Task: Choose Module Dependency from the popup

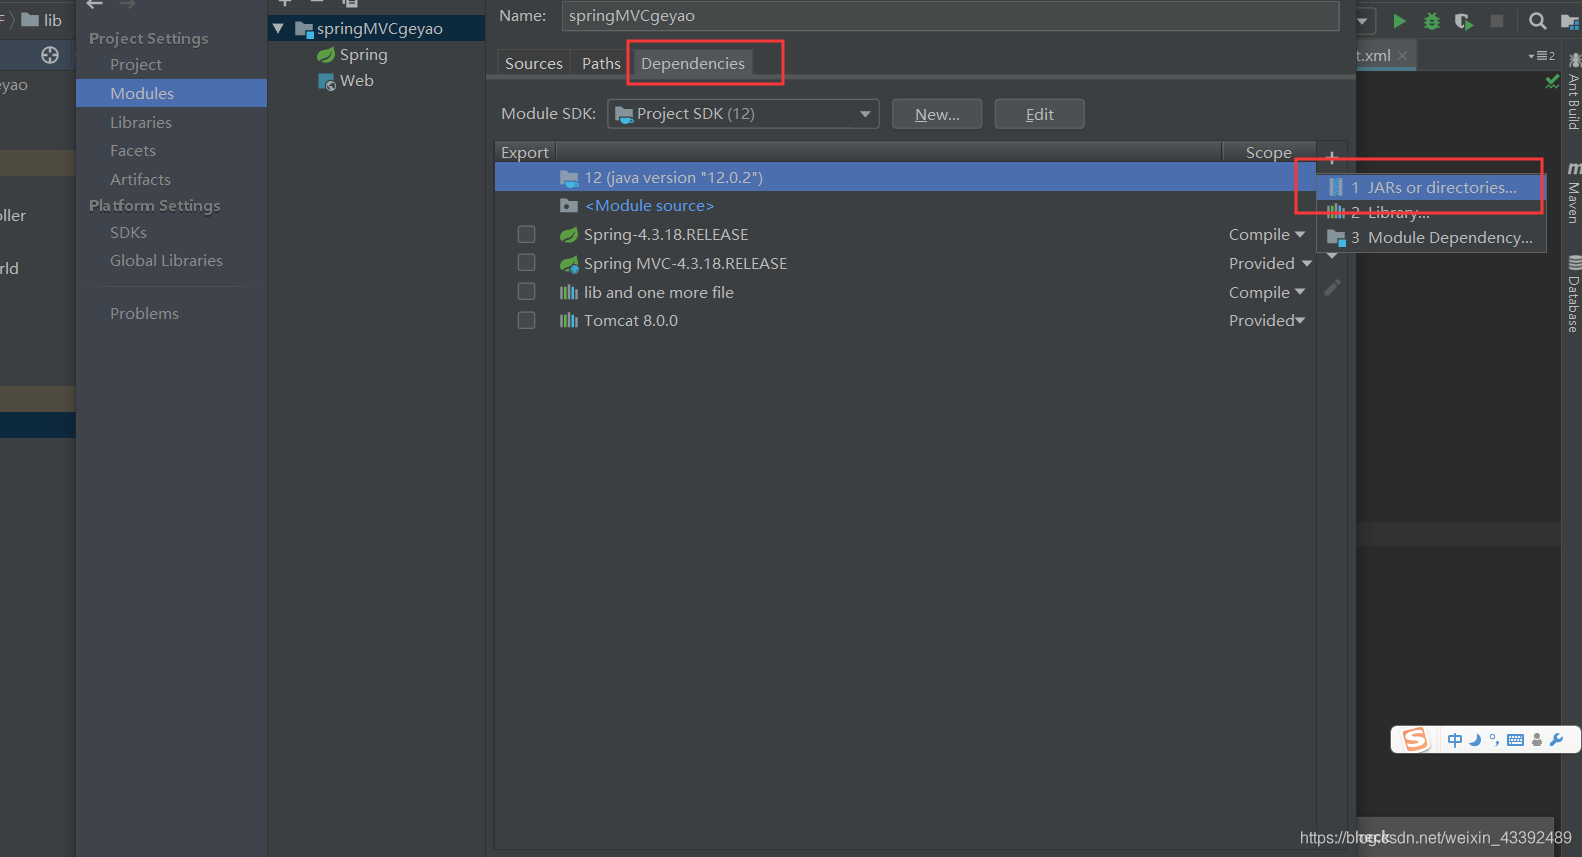Action: [1432, 237]
